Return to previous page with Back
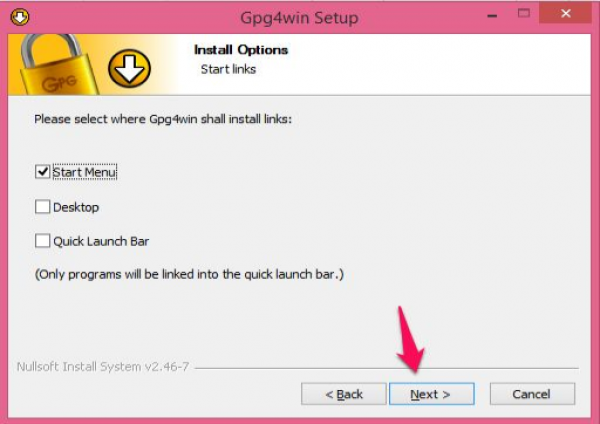Viewport: 600px width, 424px height. click(x=344, y=394)
